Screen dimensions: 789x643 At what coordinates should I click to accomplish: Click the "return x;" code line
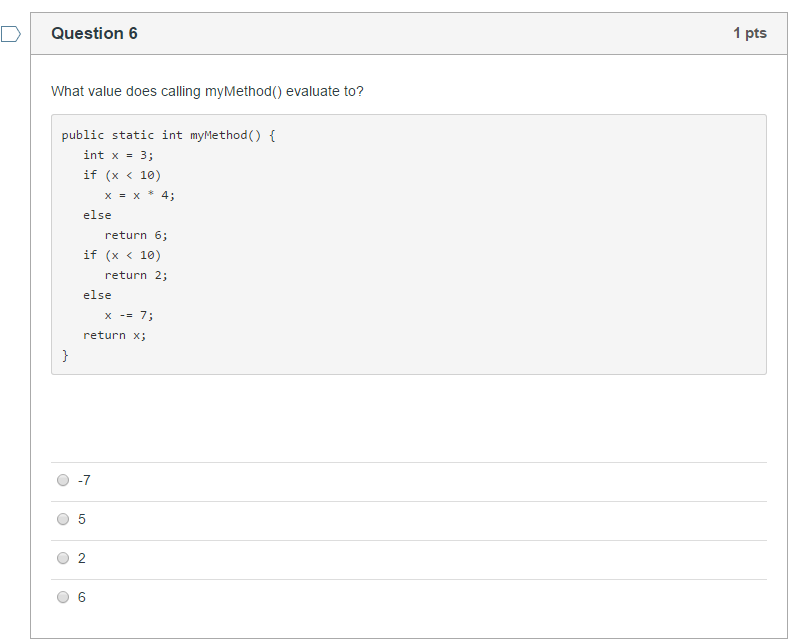coord(114,335)
